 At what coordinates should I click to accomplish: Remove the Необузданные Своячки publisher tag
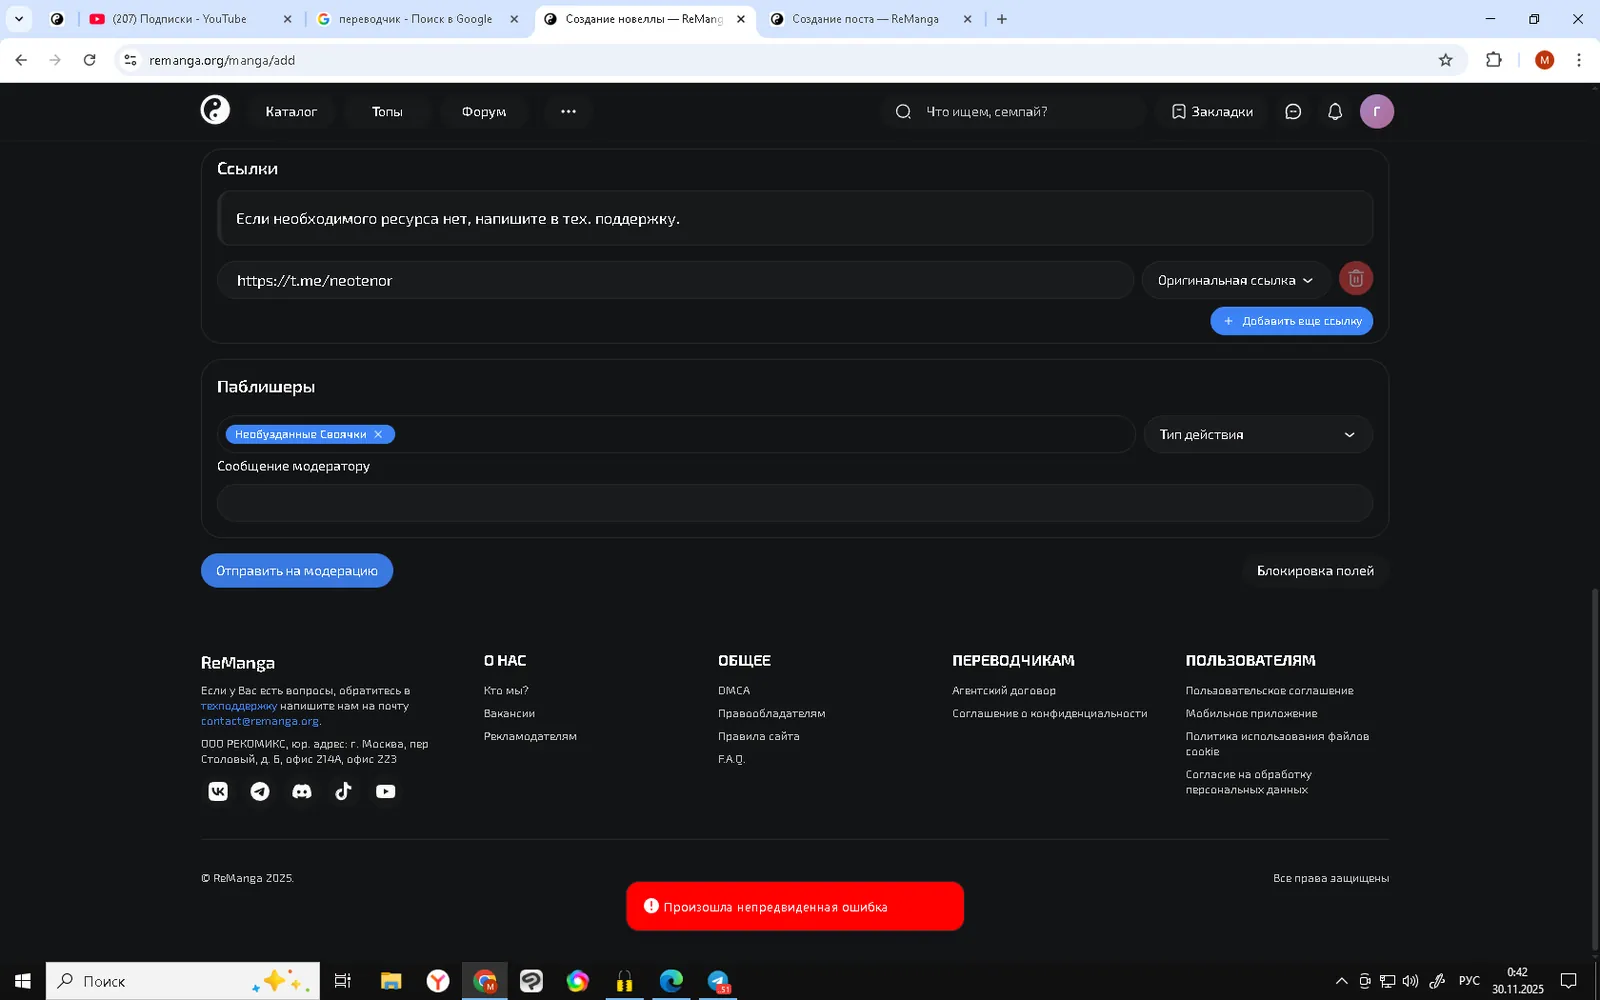click(x=378, y=434)
